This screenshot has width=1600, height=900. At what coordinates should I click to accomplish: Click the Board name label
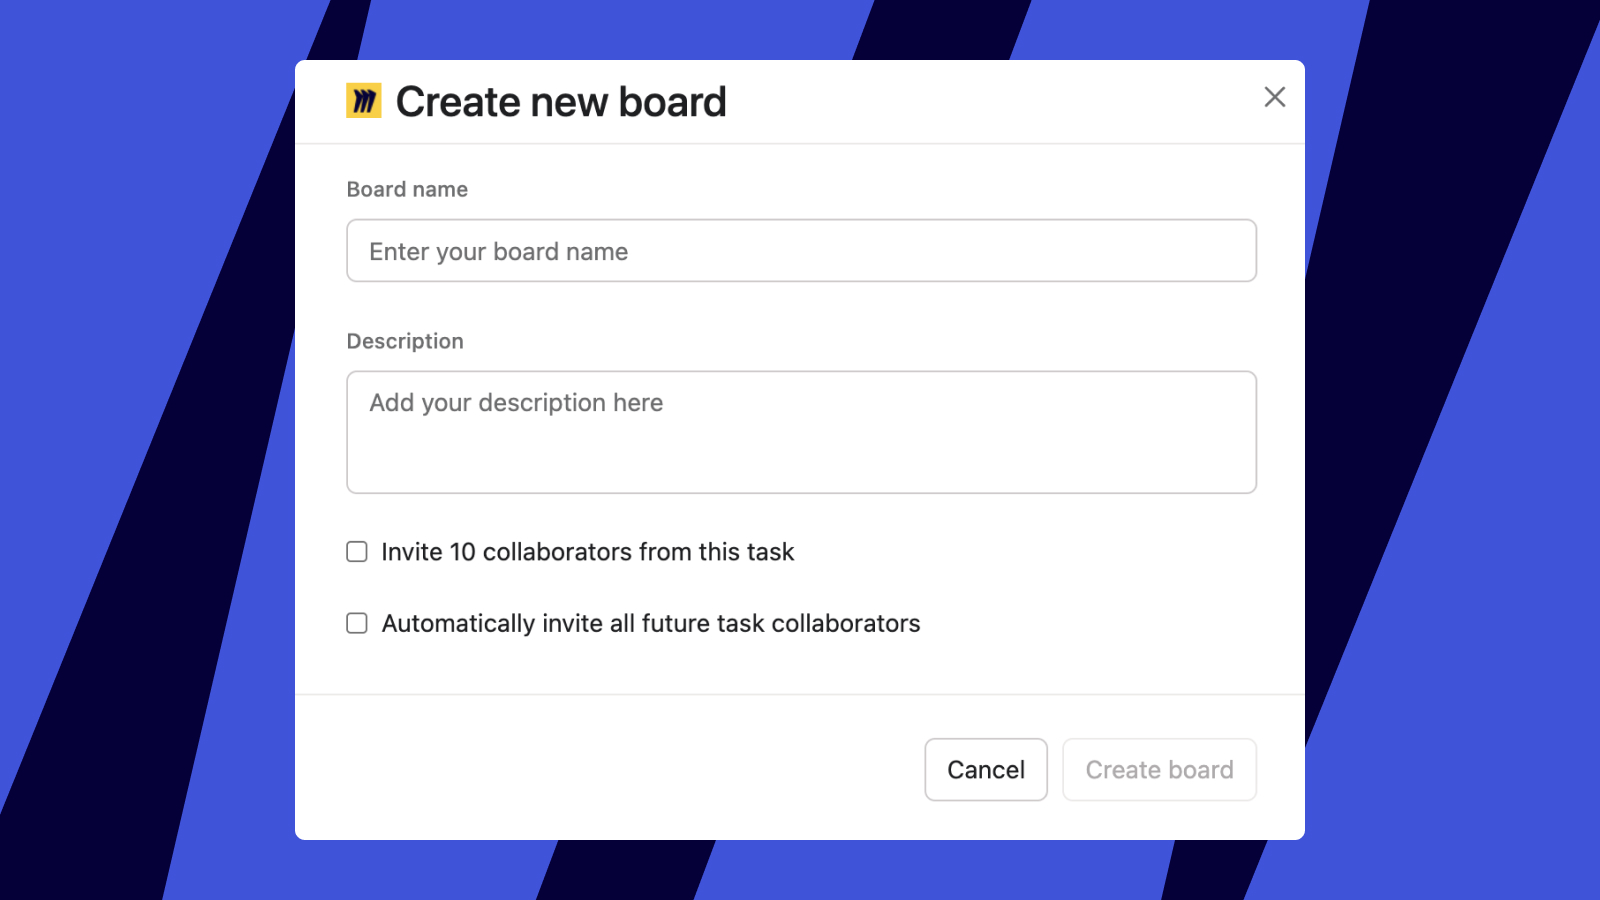click(x=407, y=189)
